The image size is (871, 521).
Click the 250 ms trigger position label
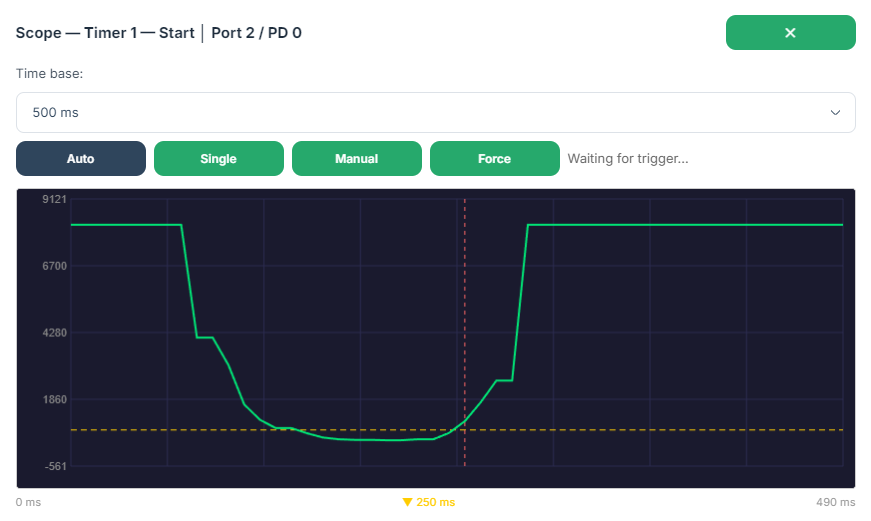pyautogui.click(x=436, y=502)
